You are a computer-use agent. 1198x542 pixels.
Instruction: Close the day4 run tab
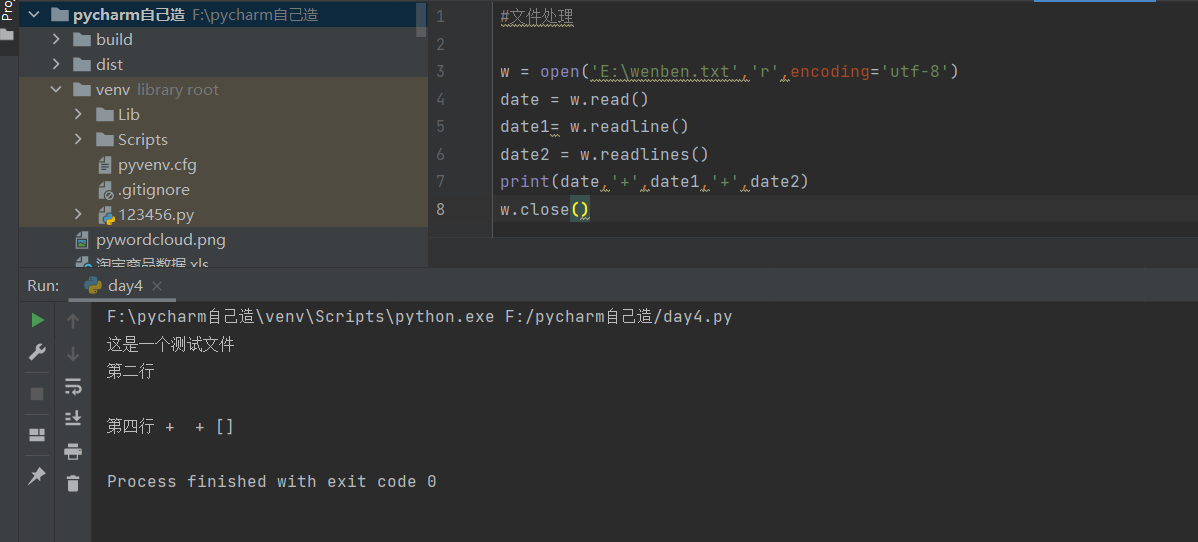pyautogui.click(x=157, y=286)
